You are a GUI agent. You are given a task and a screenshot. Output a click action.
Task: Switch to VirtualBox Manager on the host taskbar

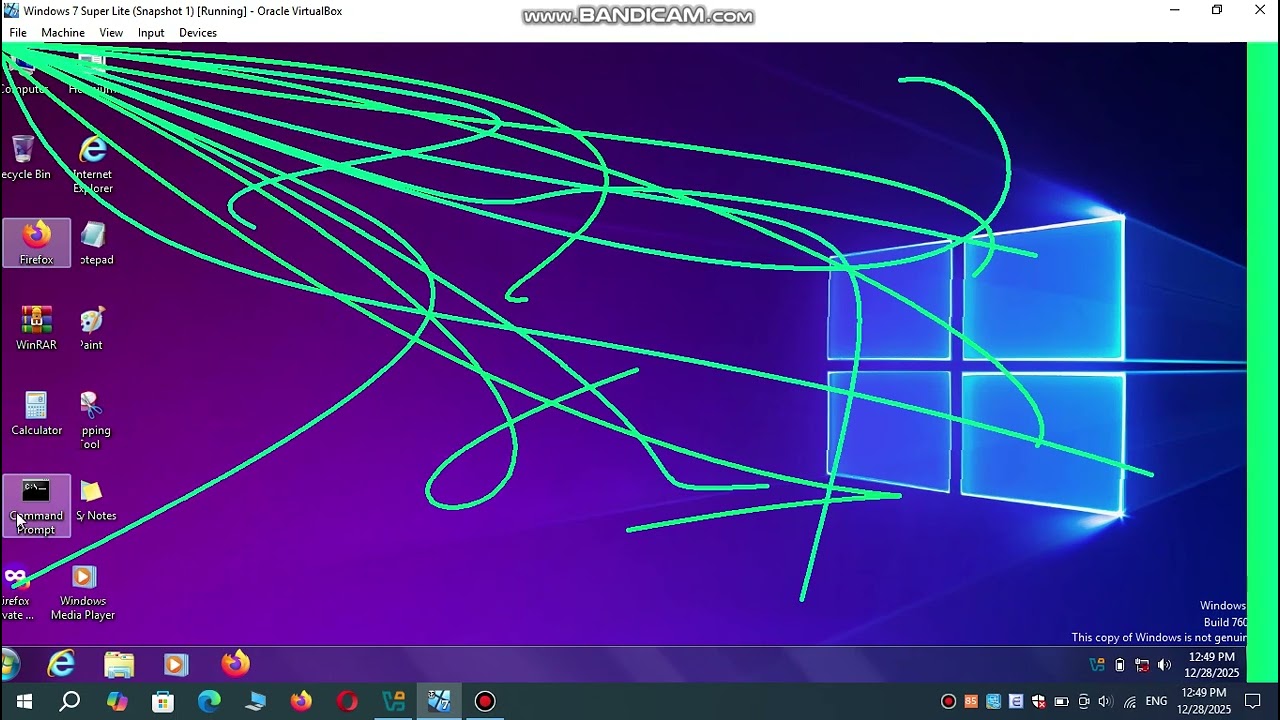(393, 701)
